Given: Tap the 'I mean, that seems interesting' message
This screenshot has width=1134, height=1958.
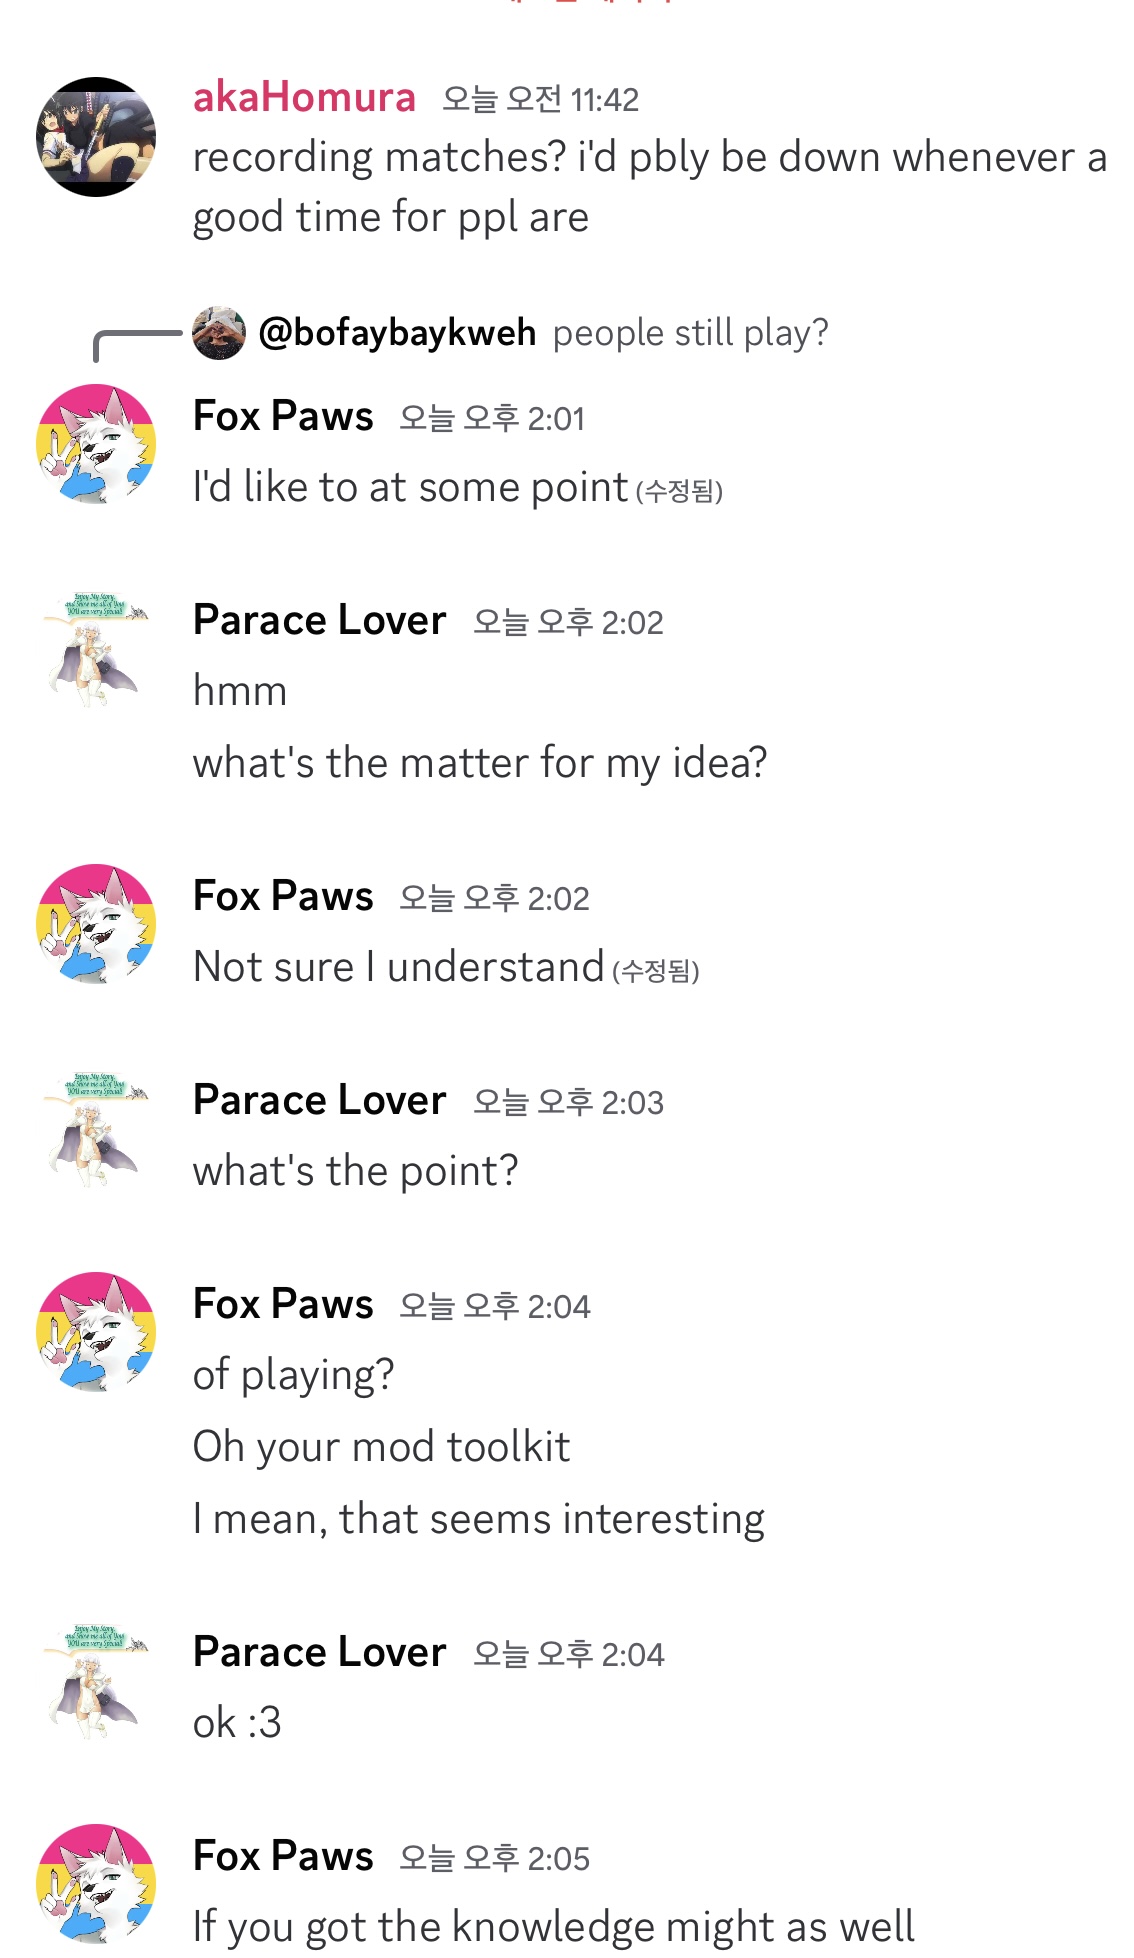Looking at the screenshot, I should (478, 1519).
